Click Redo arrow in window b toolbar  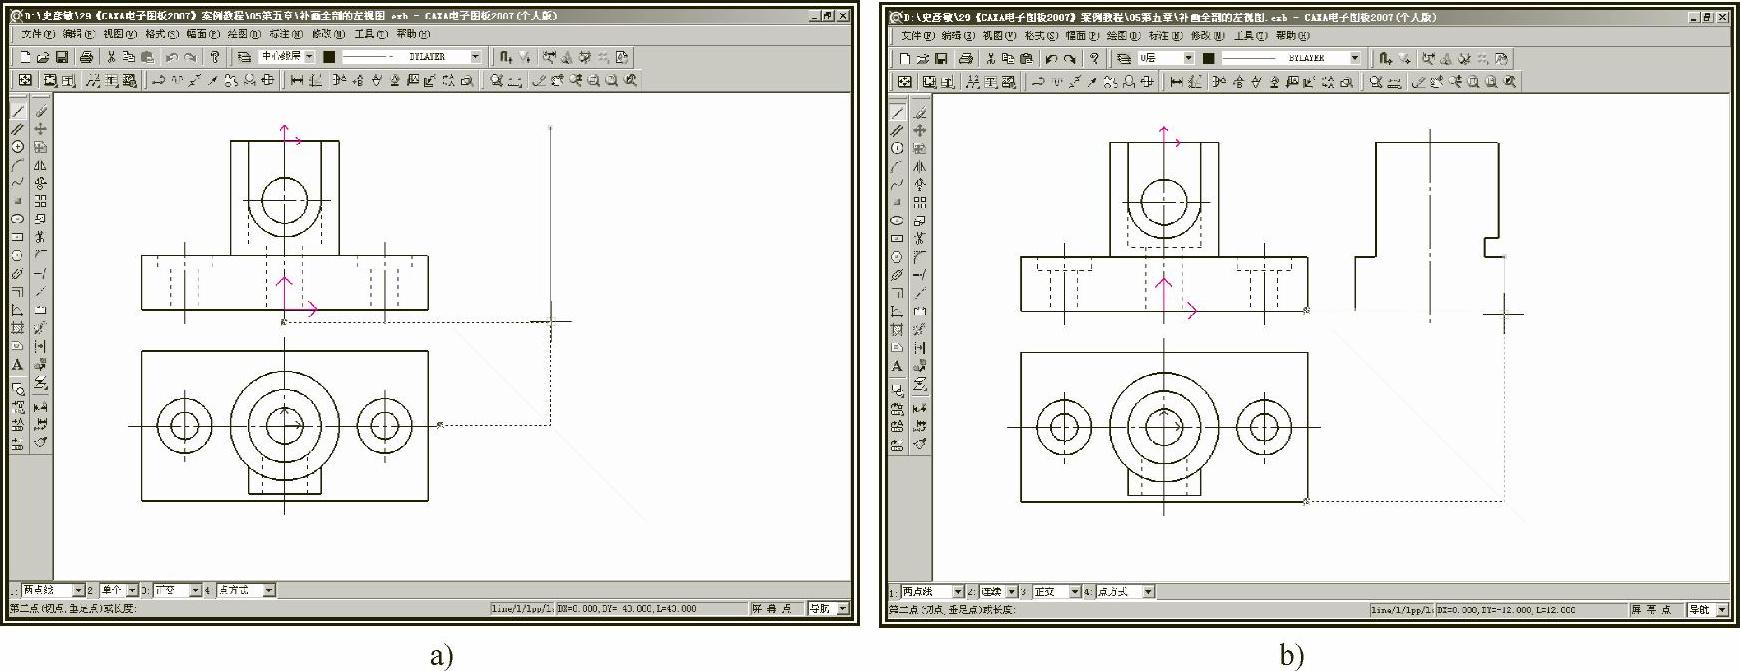tap(1069, 58)
